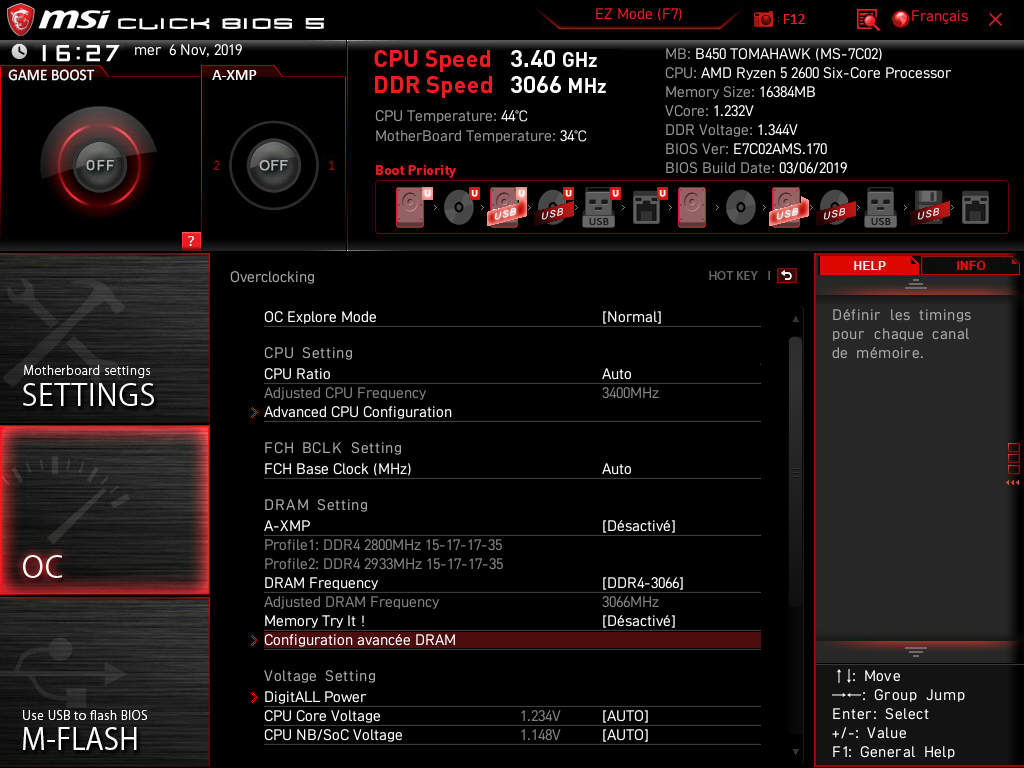Expand Configuration avancée DRAM submenu
1024x768 pixels.
pos(512,640)
